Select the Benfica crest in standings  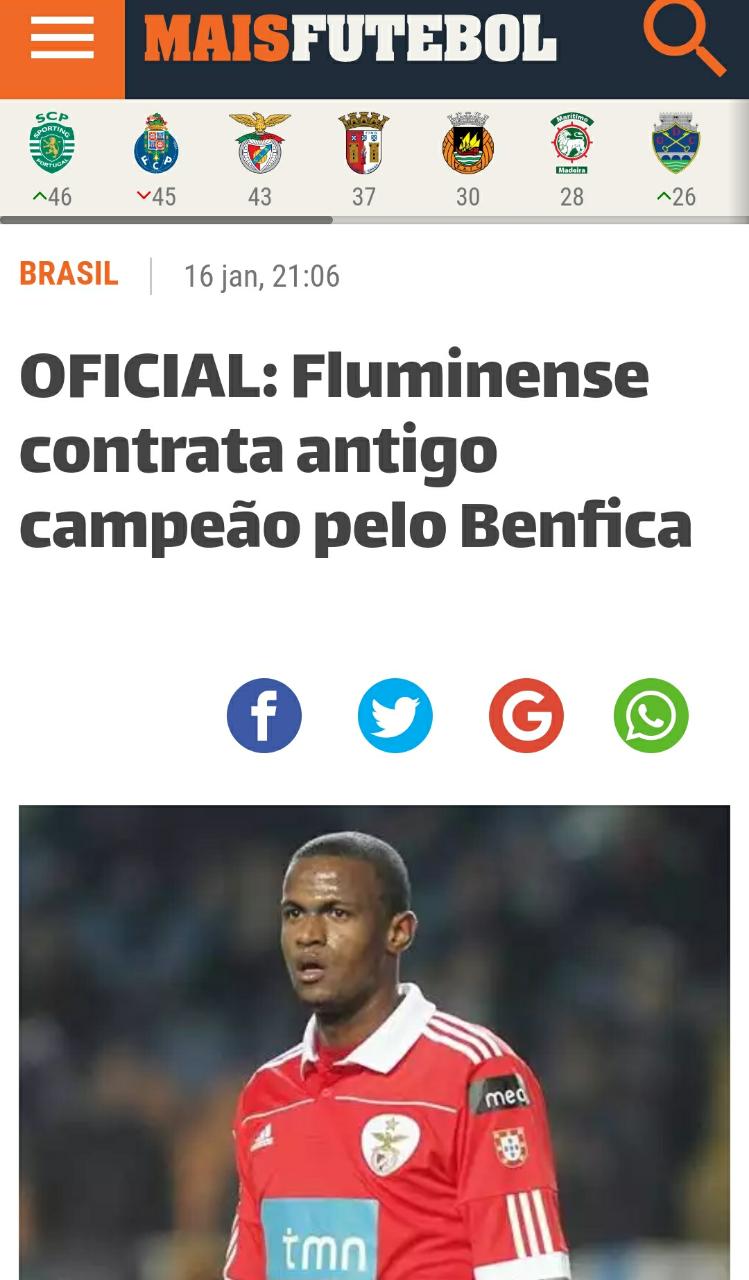coord(260,143)
